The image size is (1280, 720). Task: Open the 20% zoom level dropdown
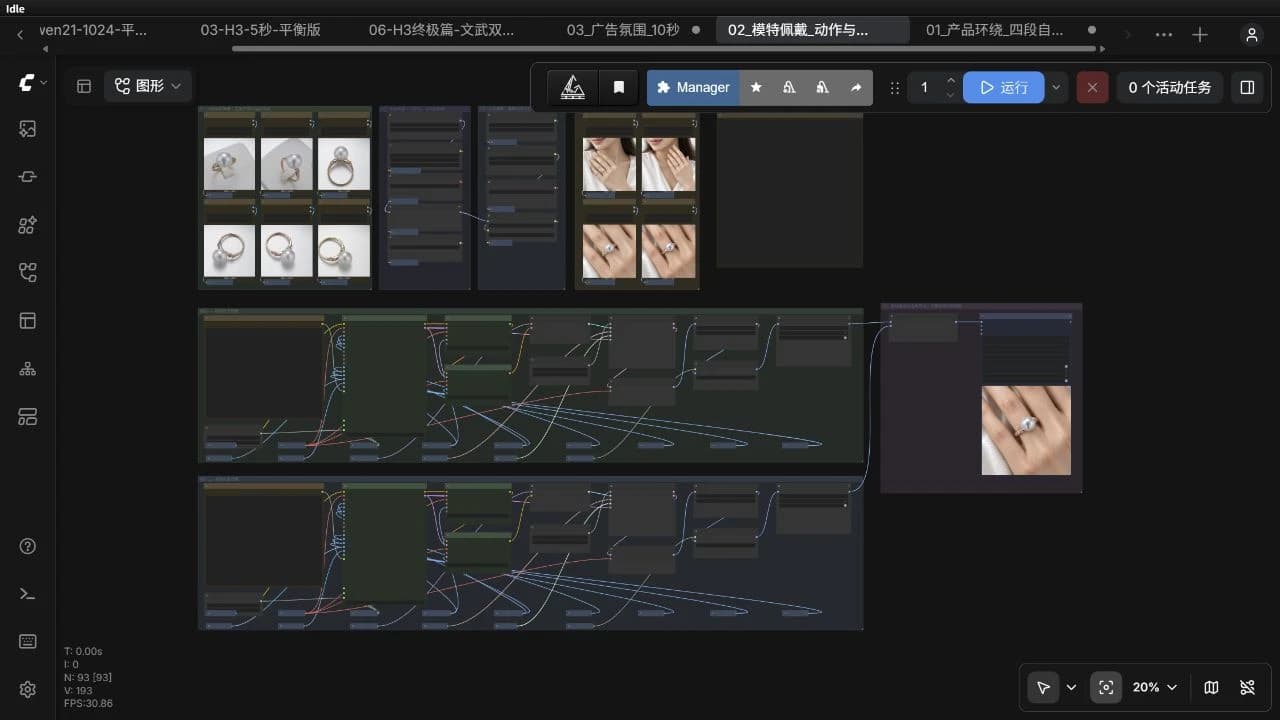(x=1155, y=687)
